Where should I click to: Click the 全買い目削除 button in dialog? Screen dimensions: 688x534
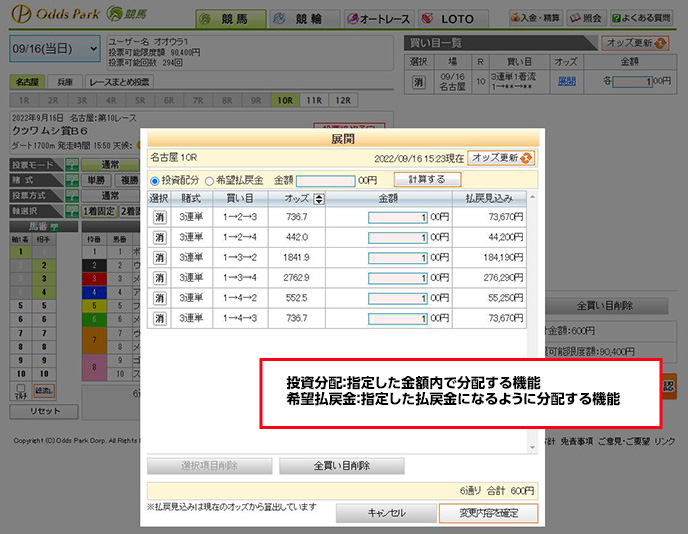pyautogui.click(x=341, y=466)
